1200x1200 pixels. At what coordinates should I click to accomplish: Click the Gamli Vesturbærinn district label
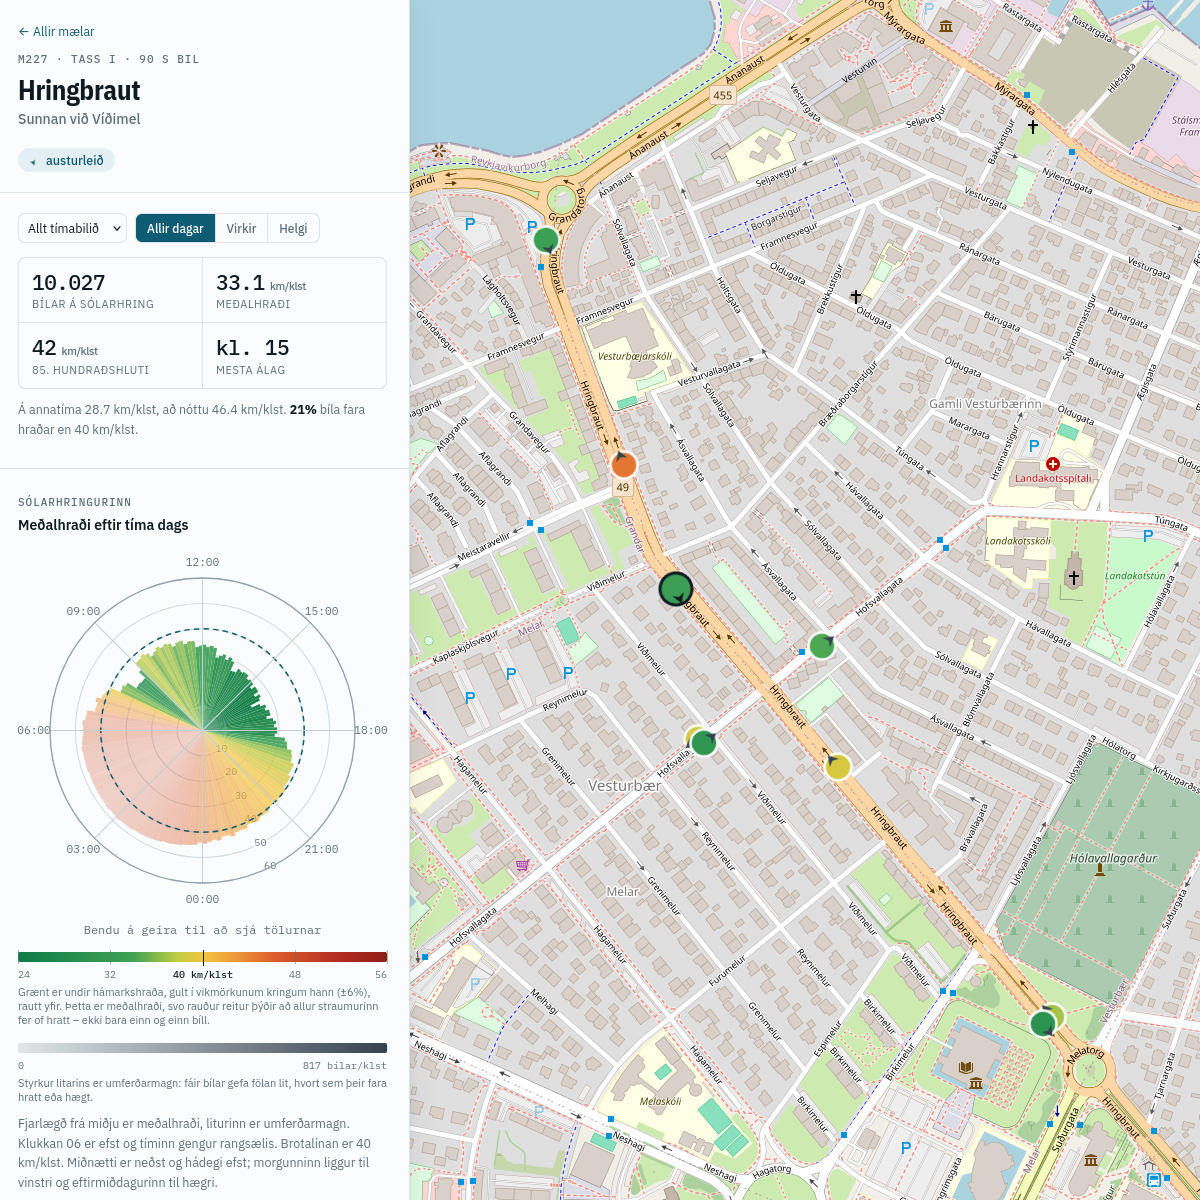985,404
